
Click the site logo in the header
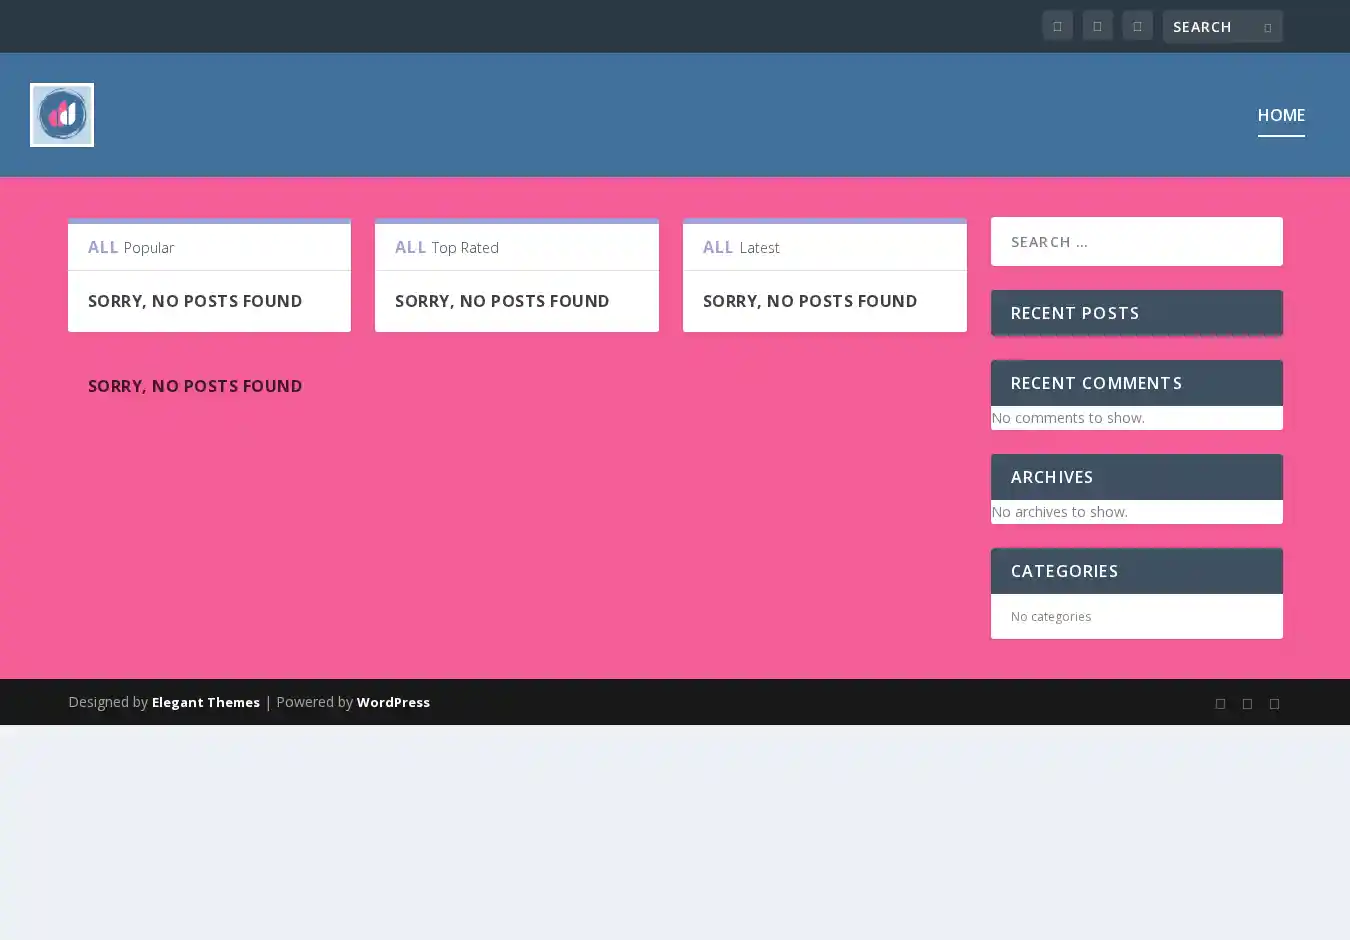(62, 115)
